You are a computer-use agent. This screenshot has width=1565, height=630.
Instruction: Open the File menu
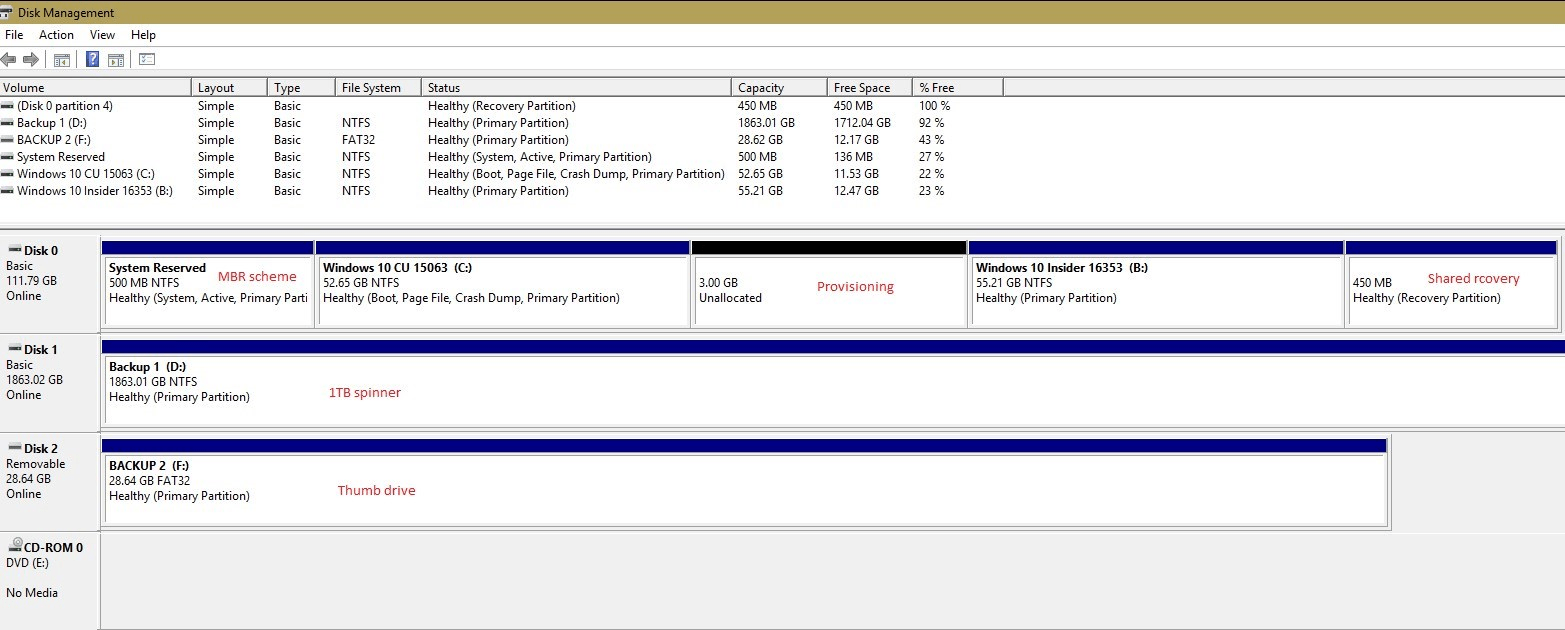point(14,34)
